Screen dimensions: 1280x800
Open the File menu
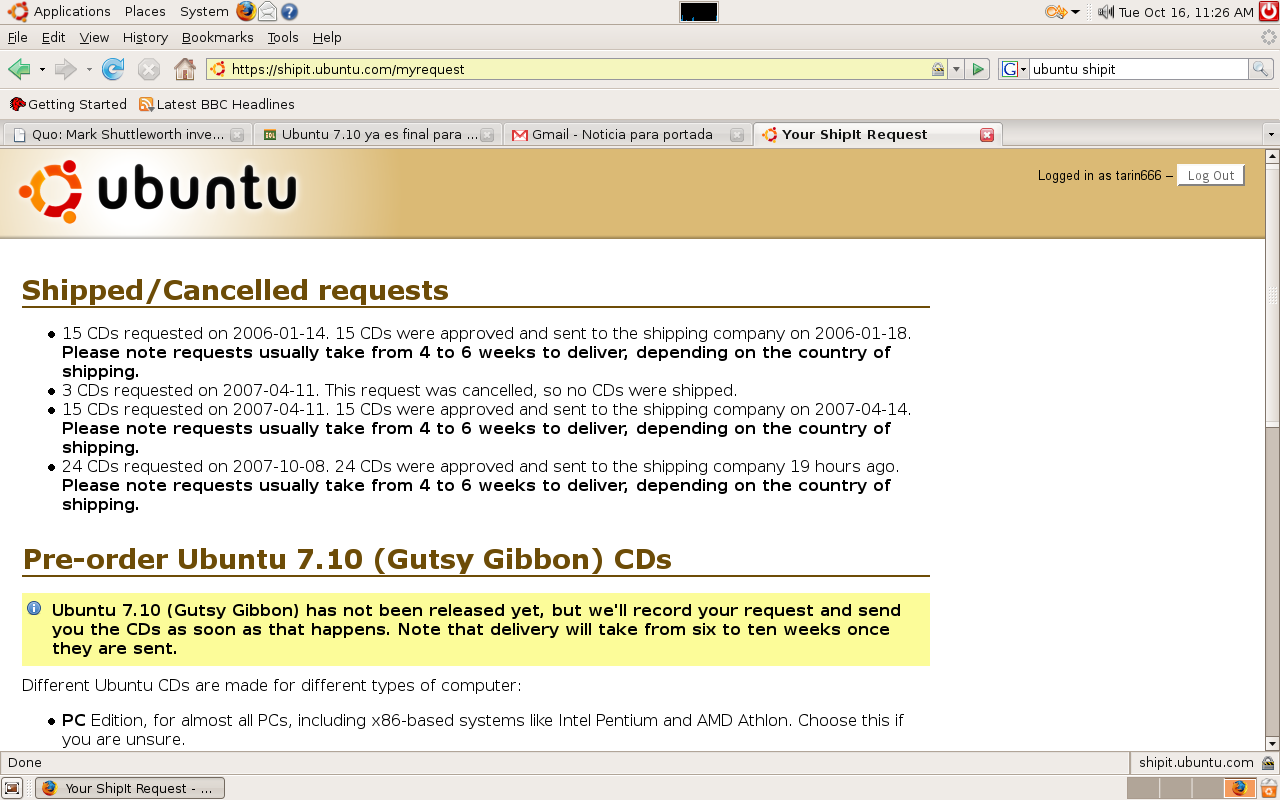(x=17, y=37)
